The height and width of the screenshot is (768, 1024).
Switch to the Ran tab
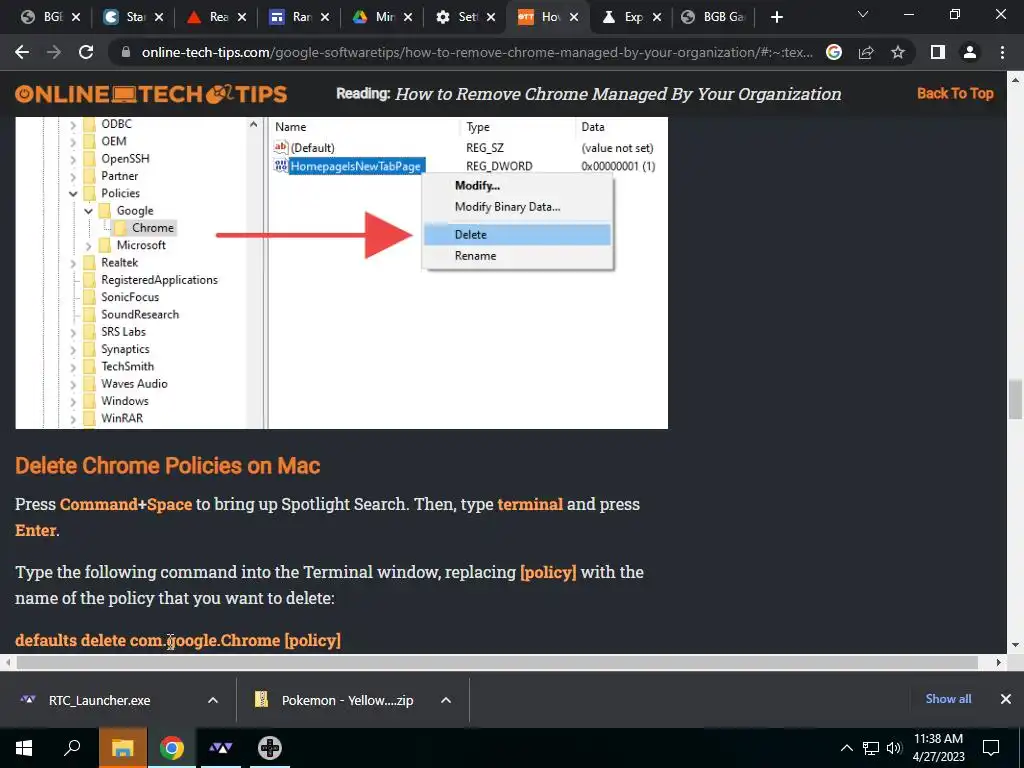(294, 17)
